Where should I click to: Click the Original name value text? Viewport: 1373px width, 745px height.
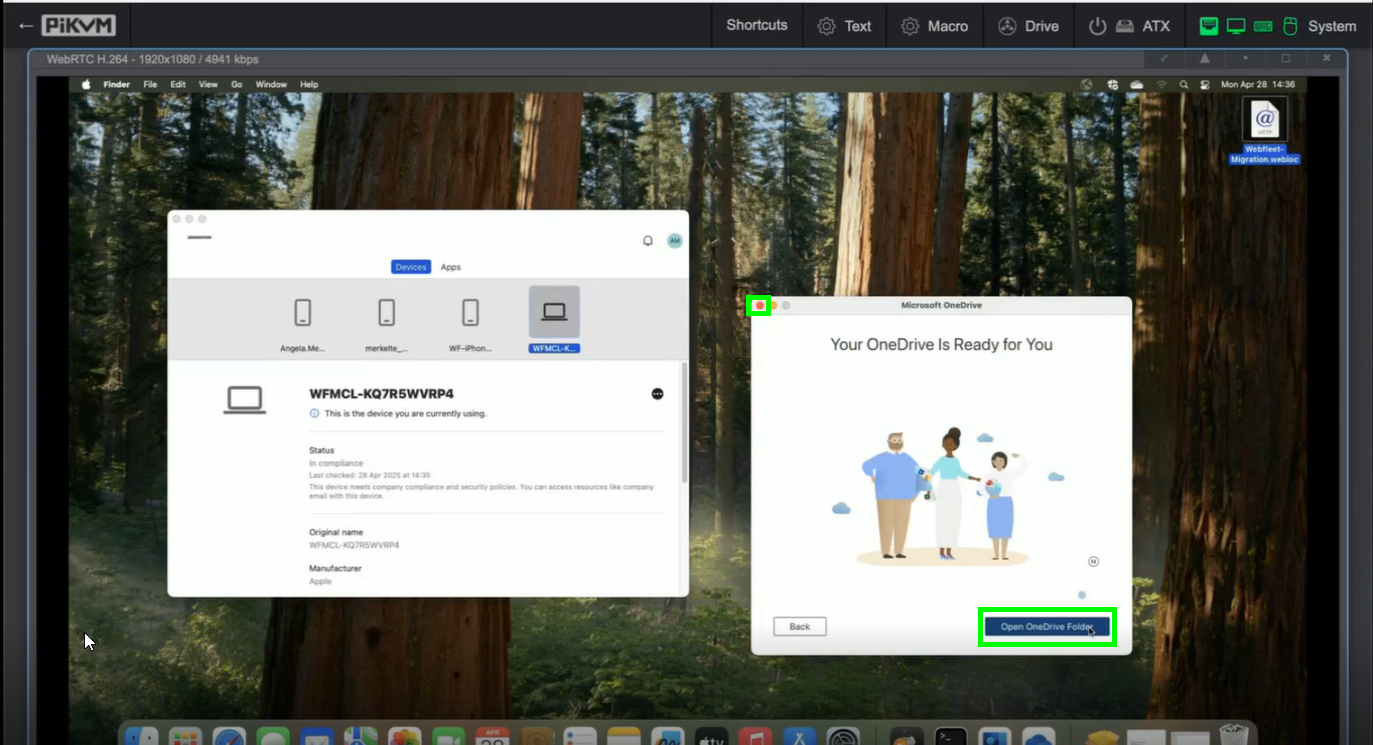pos(354,546)
